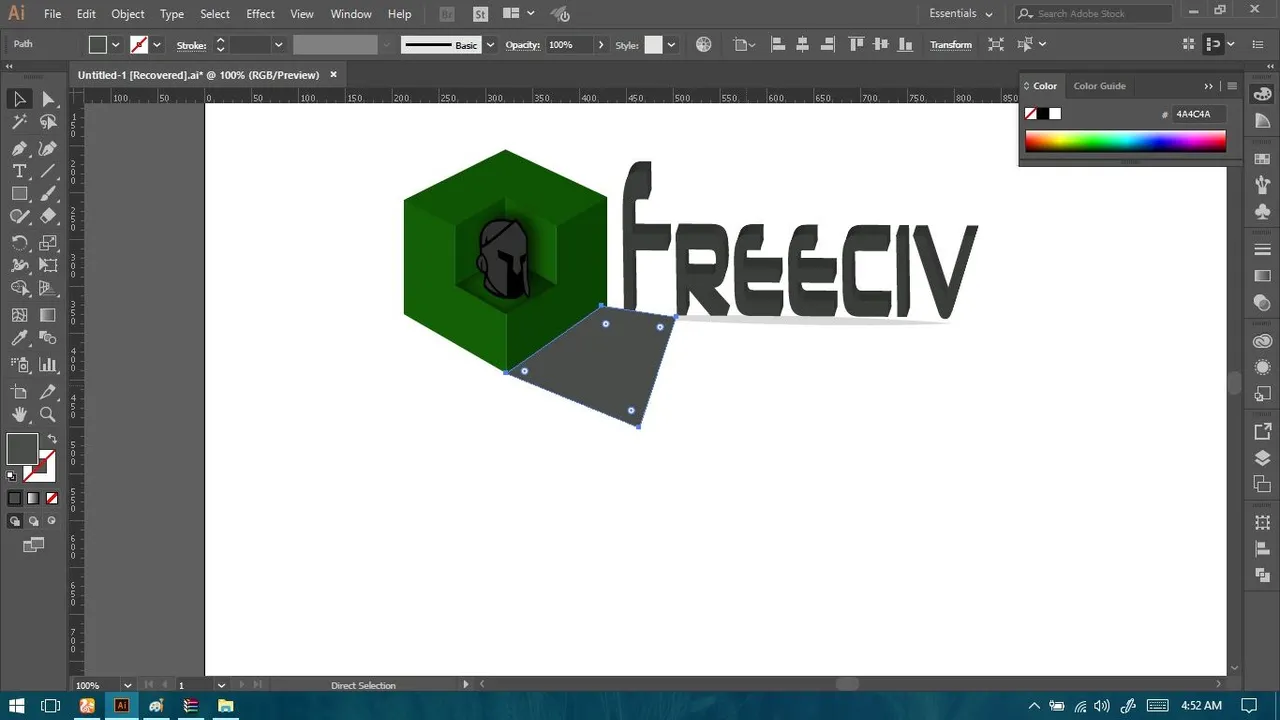This screenshot has height=720, width=1280.
Task: Open fill color dropdown in control bar
Action: pyautogui.click(x=117, y=45)
